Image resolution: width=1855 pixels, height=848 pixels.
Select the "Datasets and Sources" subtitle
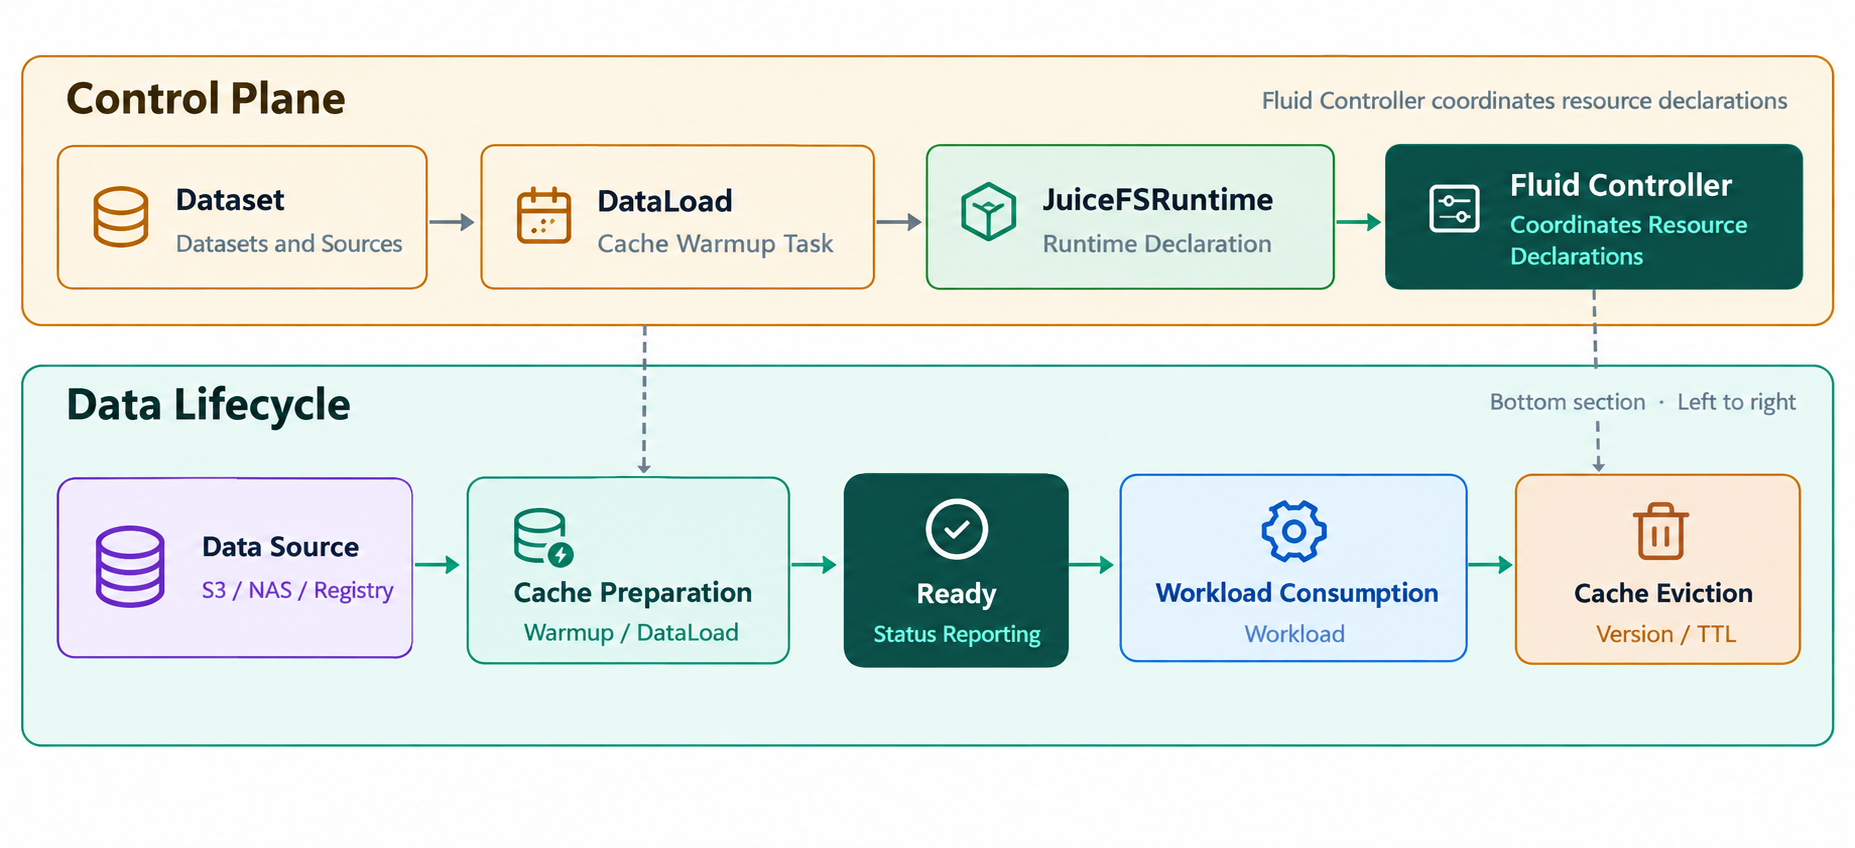[x=289, y=244]
